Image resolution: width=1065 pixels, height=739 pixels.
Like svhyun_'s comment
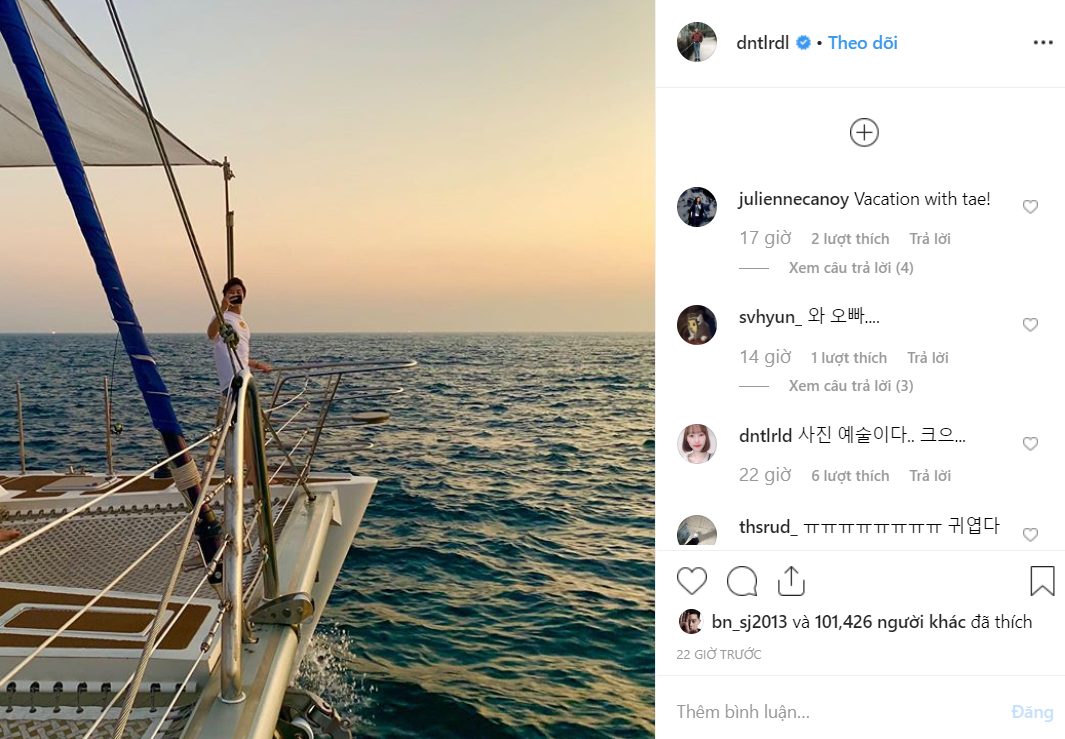(1030, 325)
